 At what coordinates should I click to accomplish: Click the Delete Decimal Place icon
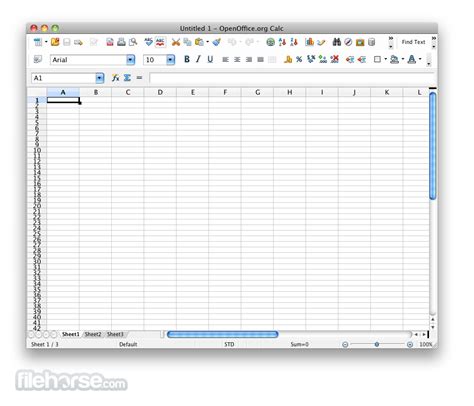tap(334, 59)
